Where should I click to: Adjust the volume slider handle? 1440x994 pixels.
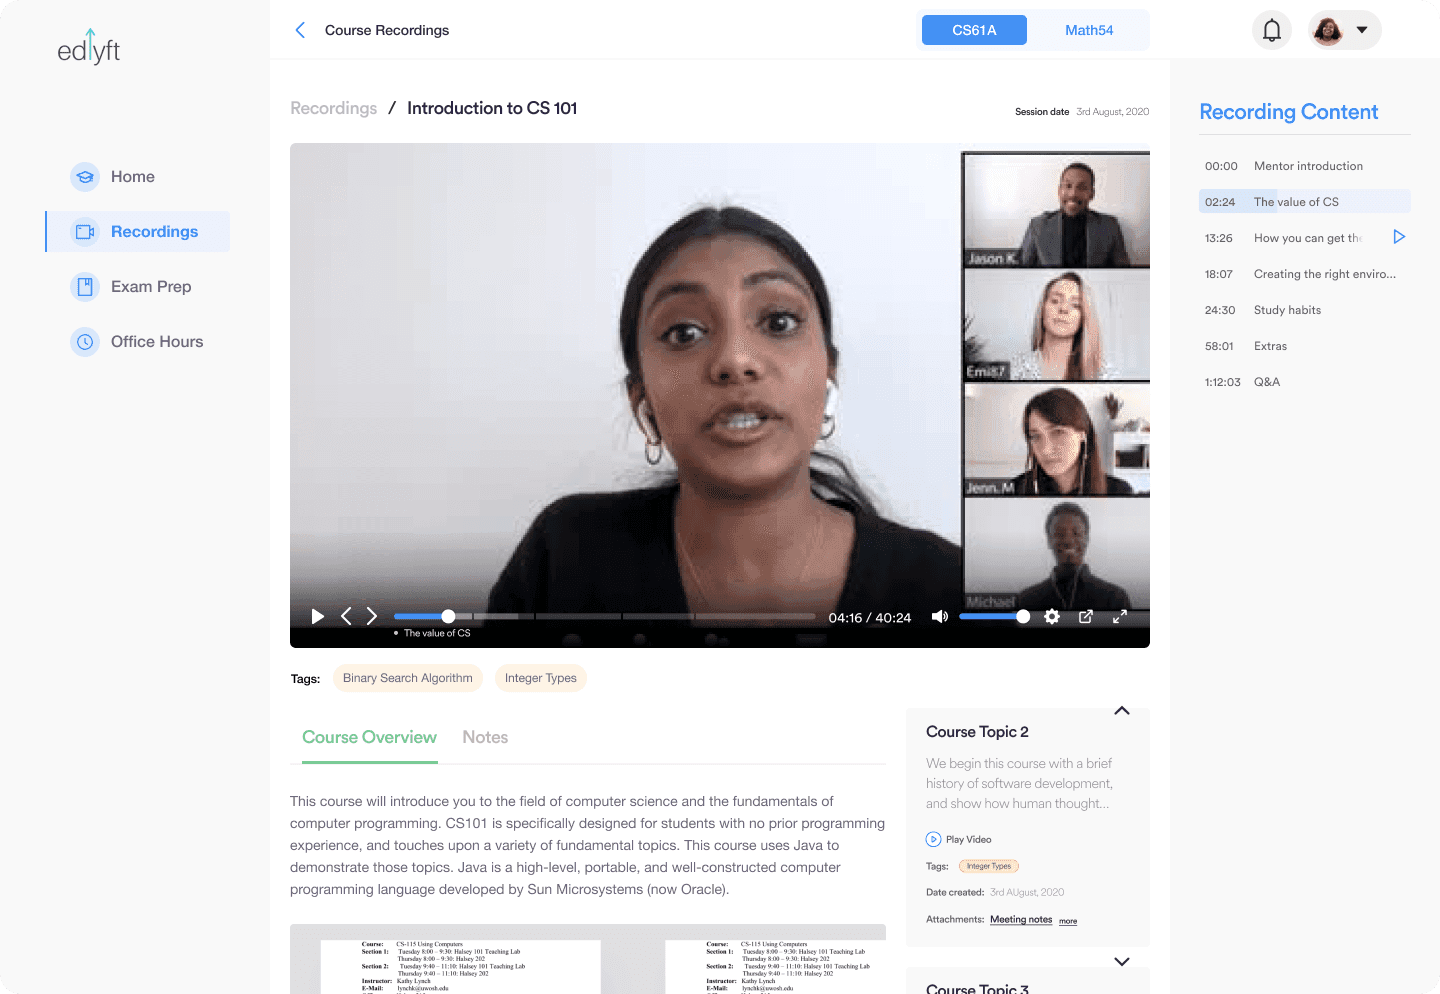pos(1023,617)
